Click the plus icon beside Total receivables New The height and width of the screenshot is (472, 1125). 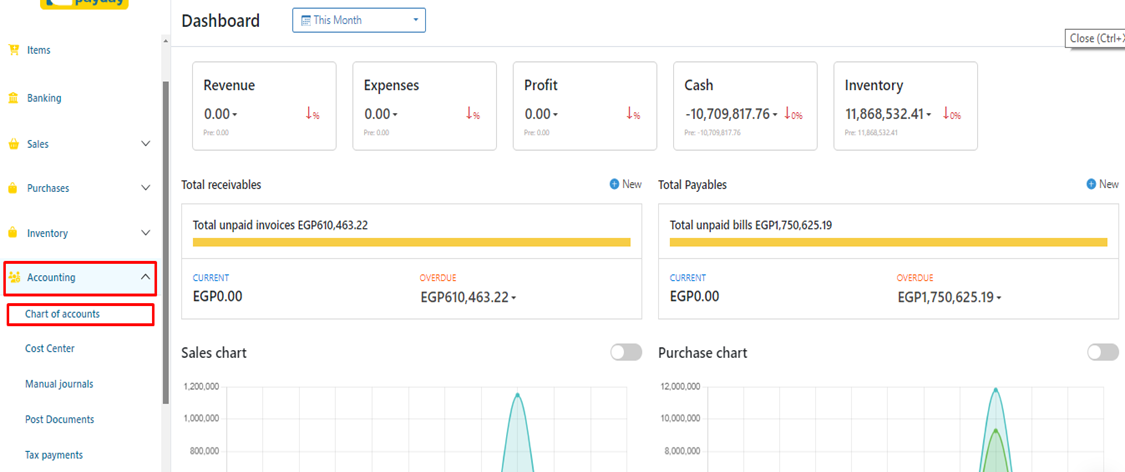[x=615, y=185]
